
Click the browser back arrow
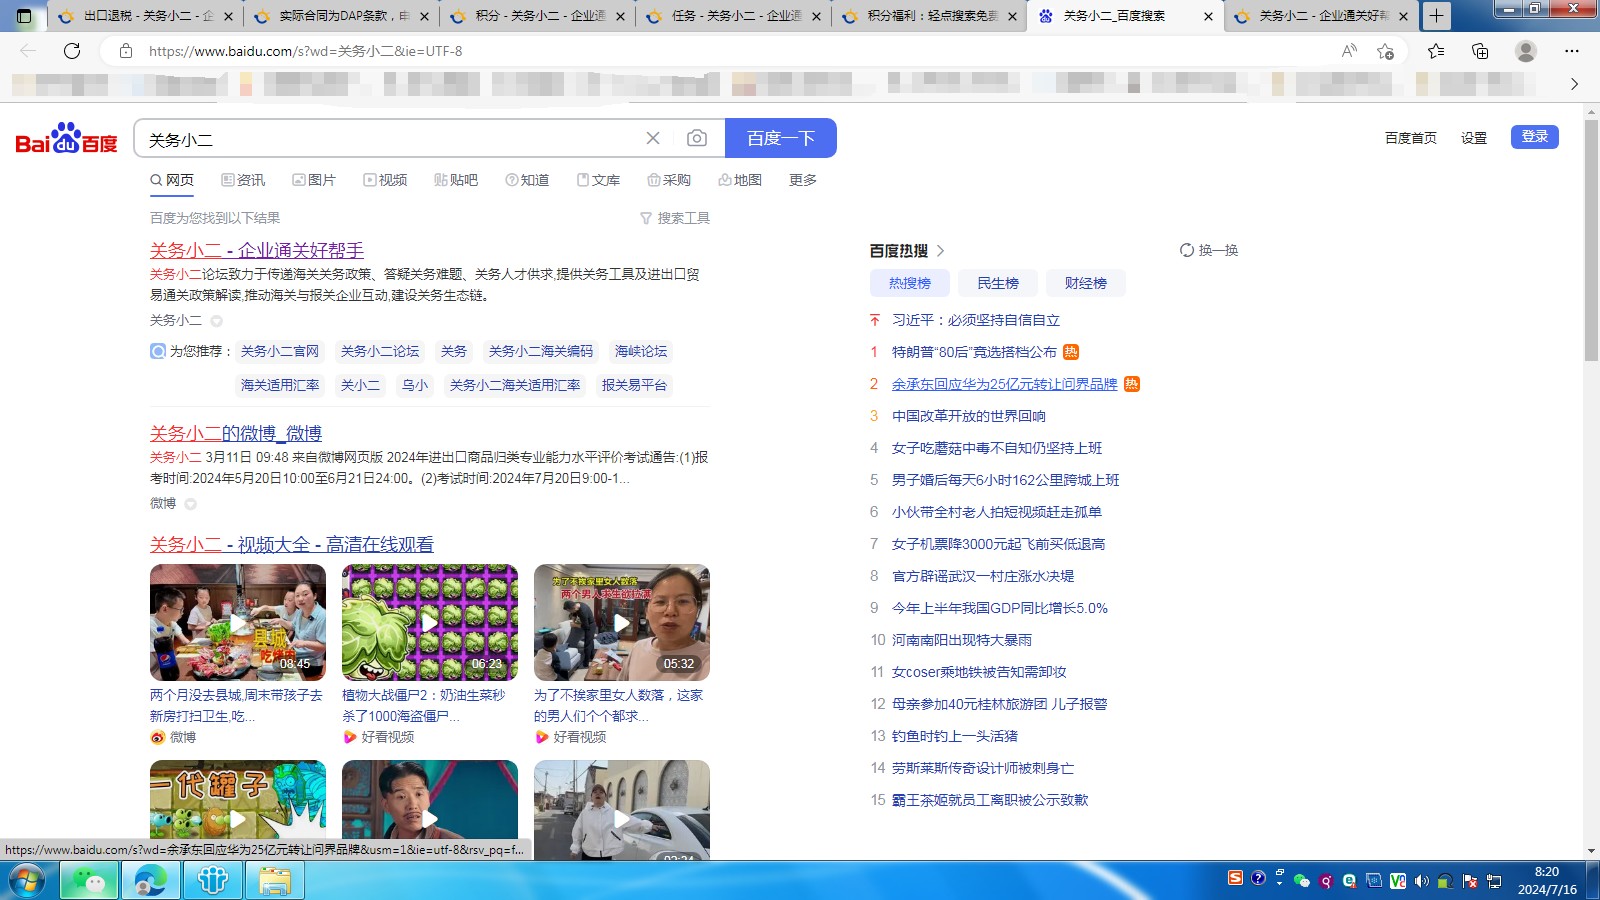(x=28, y=51)
